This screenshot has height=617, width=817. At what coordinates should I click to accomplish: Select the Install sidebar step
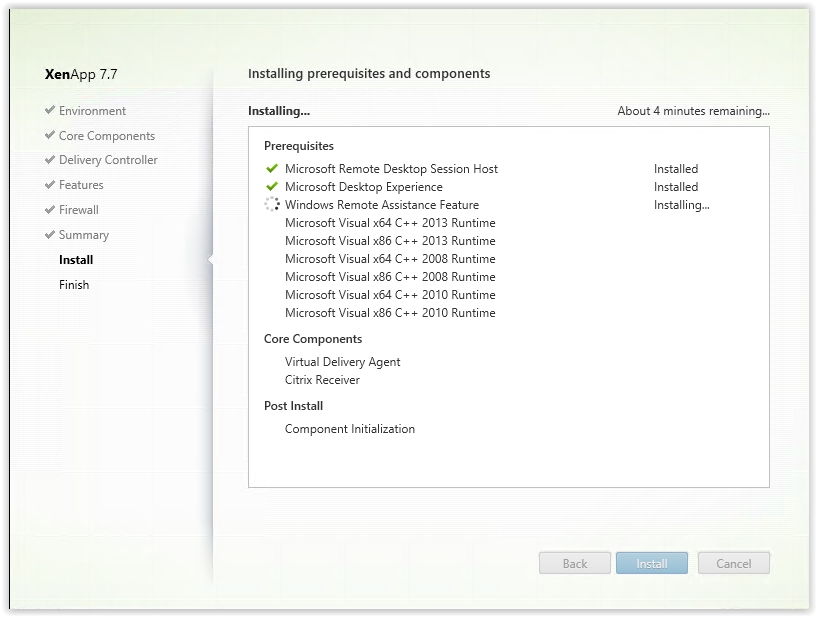(x=76, y=260)
